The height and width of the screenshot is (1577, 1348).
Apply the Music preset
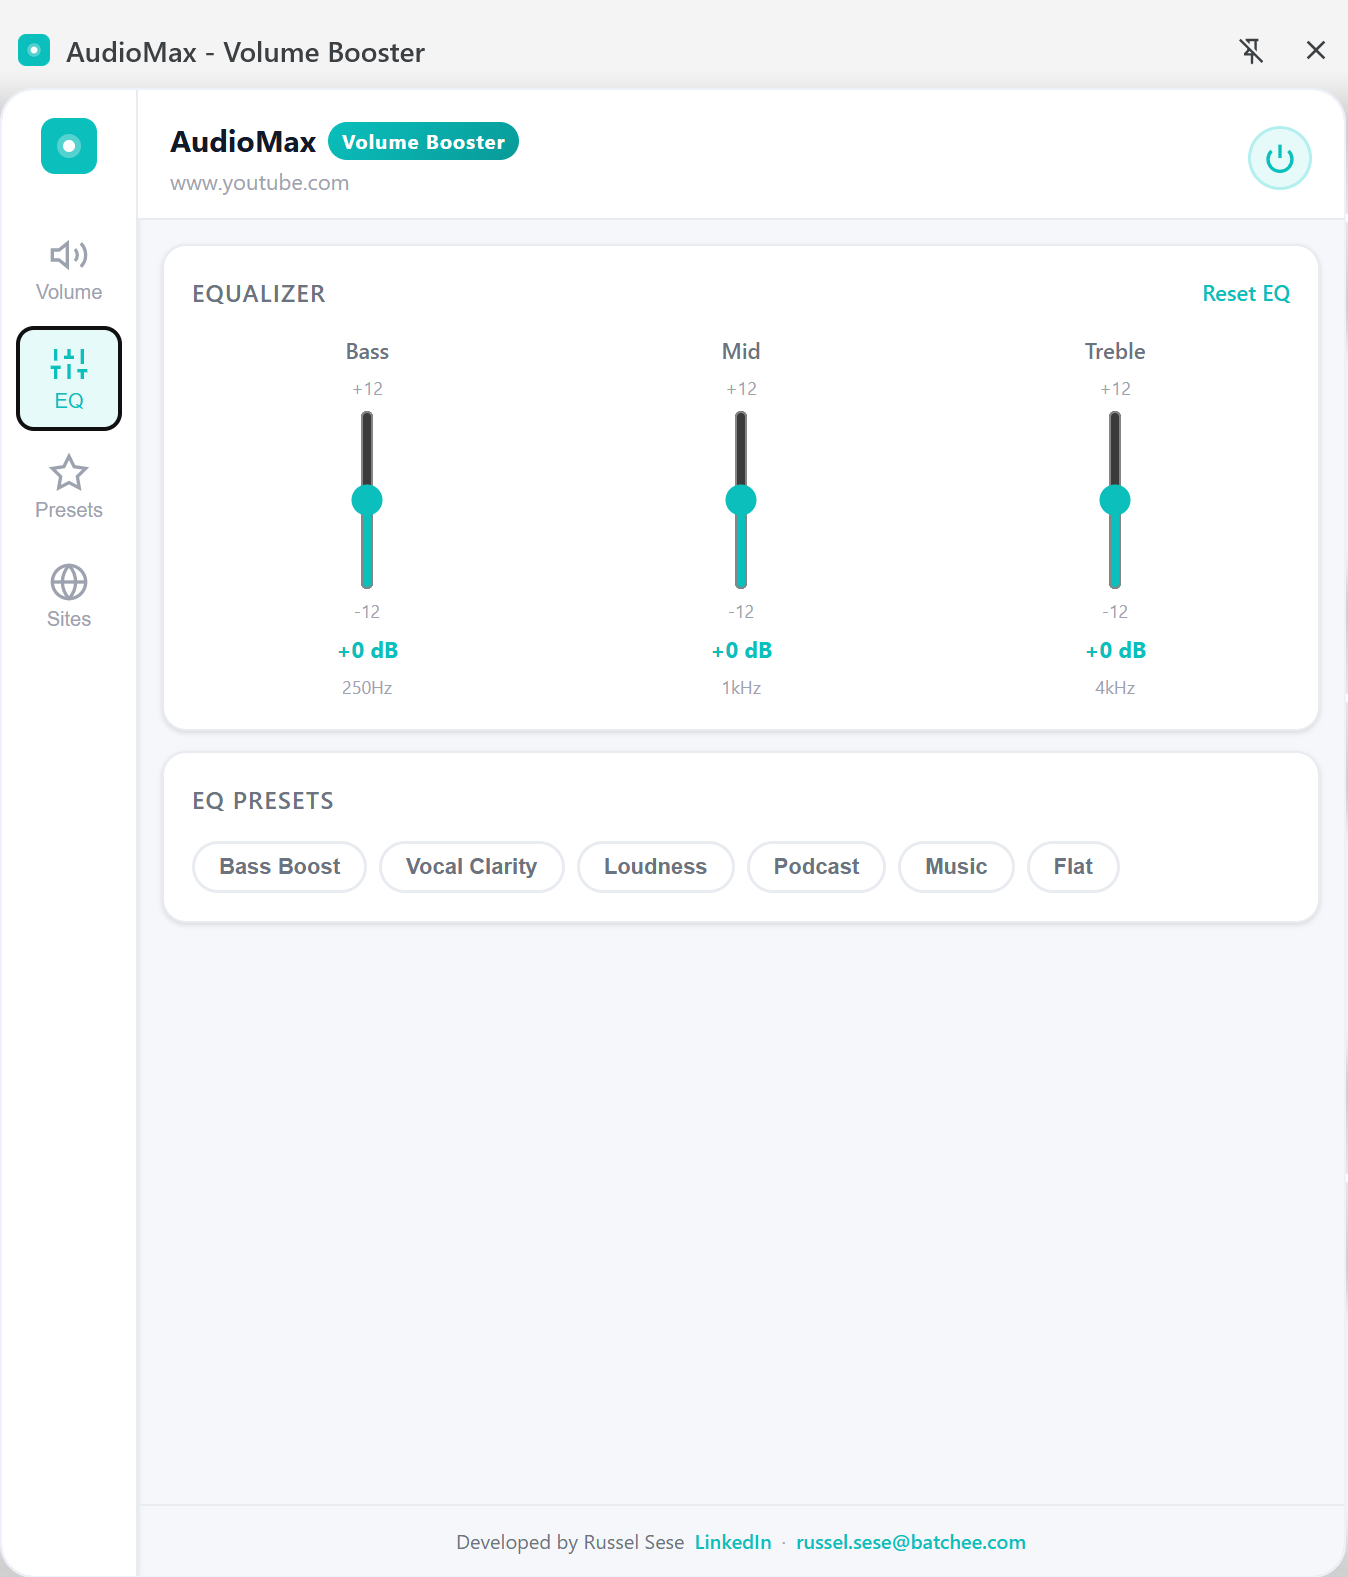[956, 867]
